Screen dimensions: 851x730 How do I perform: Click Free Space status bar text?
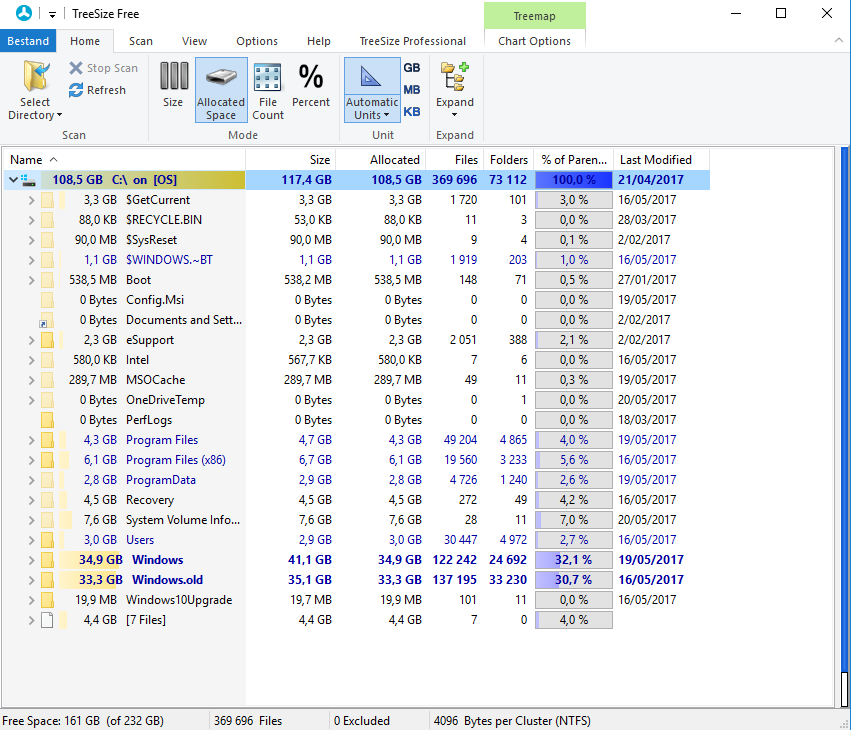83,721
